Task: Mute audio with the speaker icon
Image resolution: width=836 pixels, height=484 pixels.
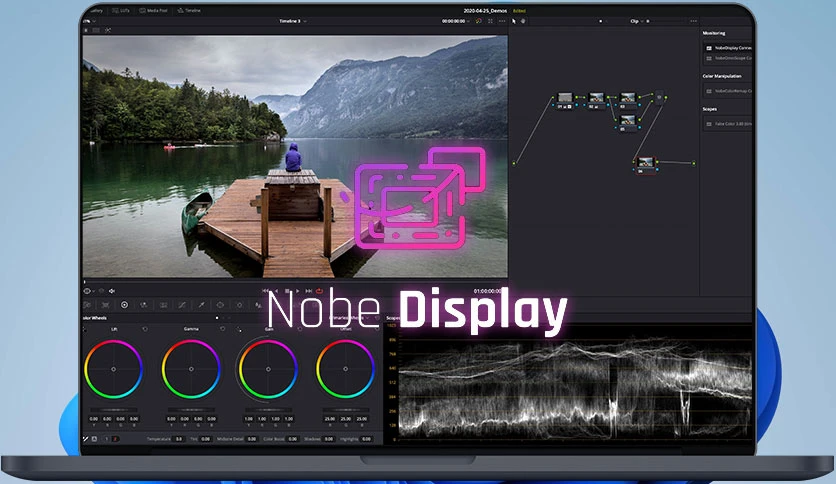Action: click(111, 291)
